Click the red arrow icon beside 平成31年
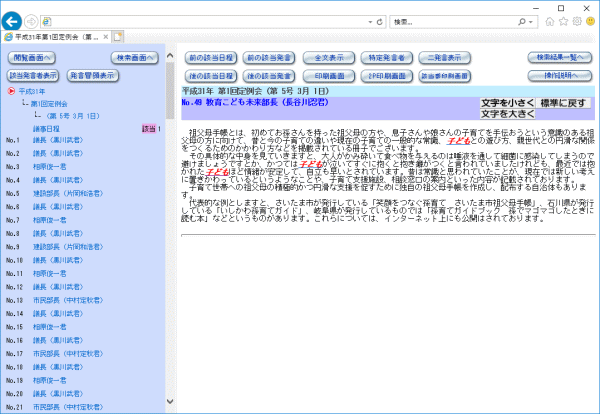The width and height of the screenshot is (600, 414). coord(11,91)
